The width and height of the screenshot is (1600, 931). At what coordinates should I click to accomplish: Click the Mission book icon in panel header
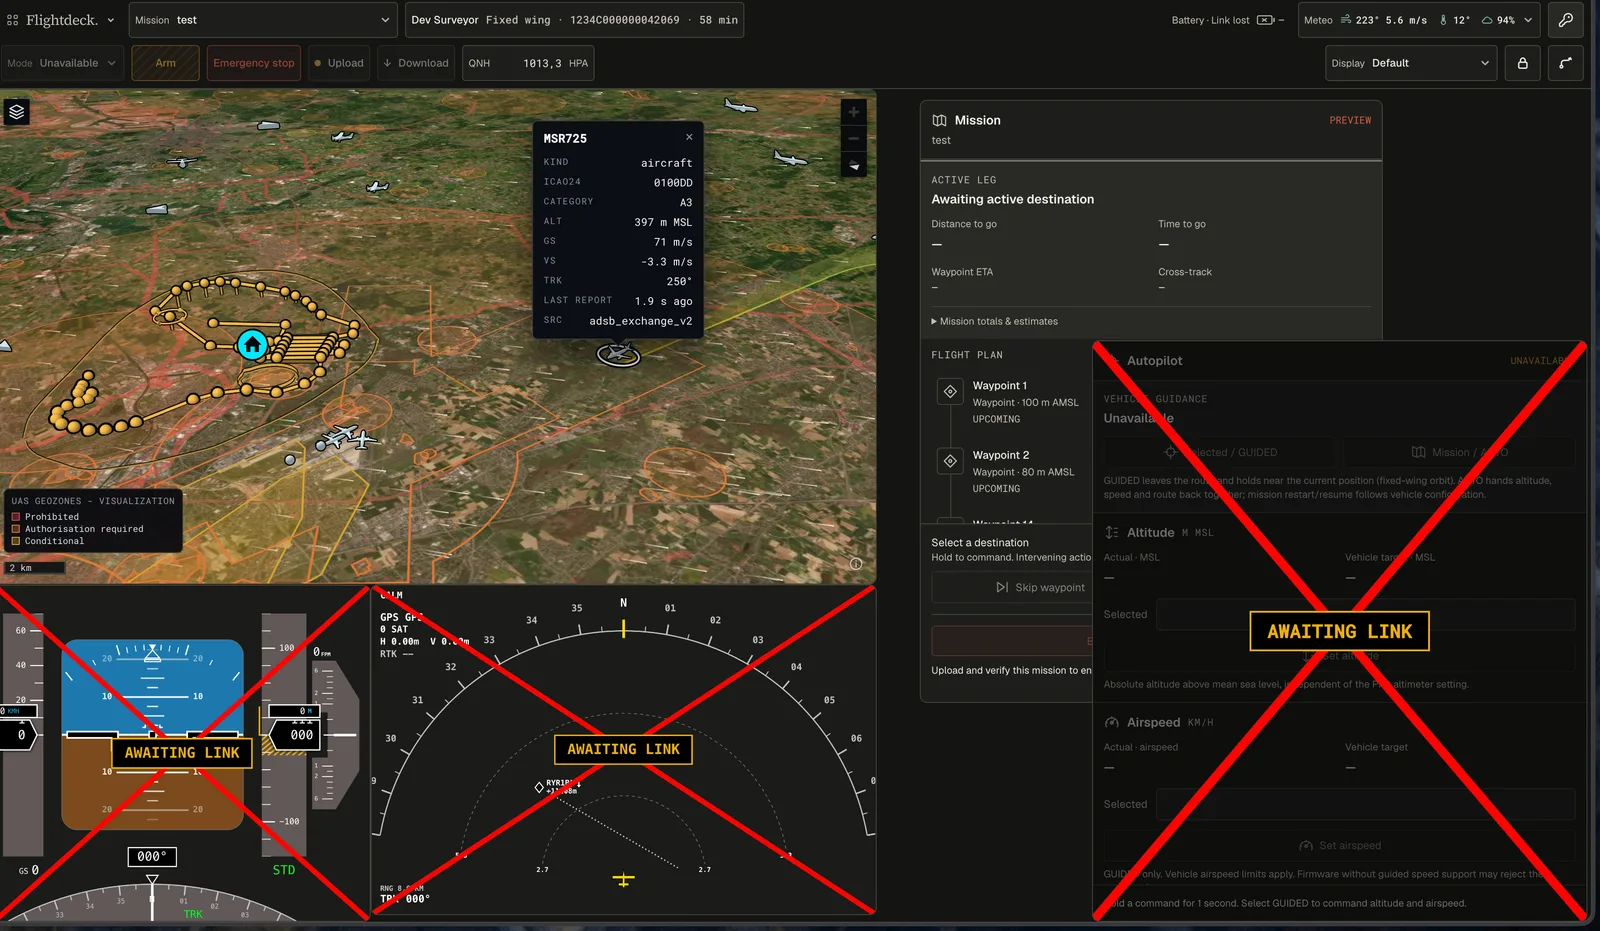[x=939, y=120]
